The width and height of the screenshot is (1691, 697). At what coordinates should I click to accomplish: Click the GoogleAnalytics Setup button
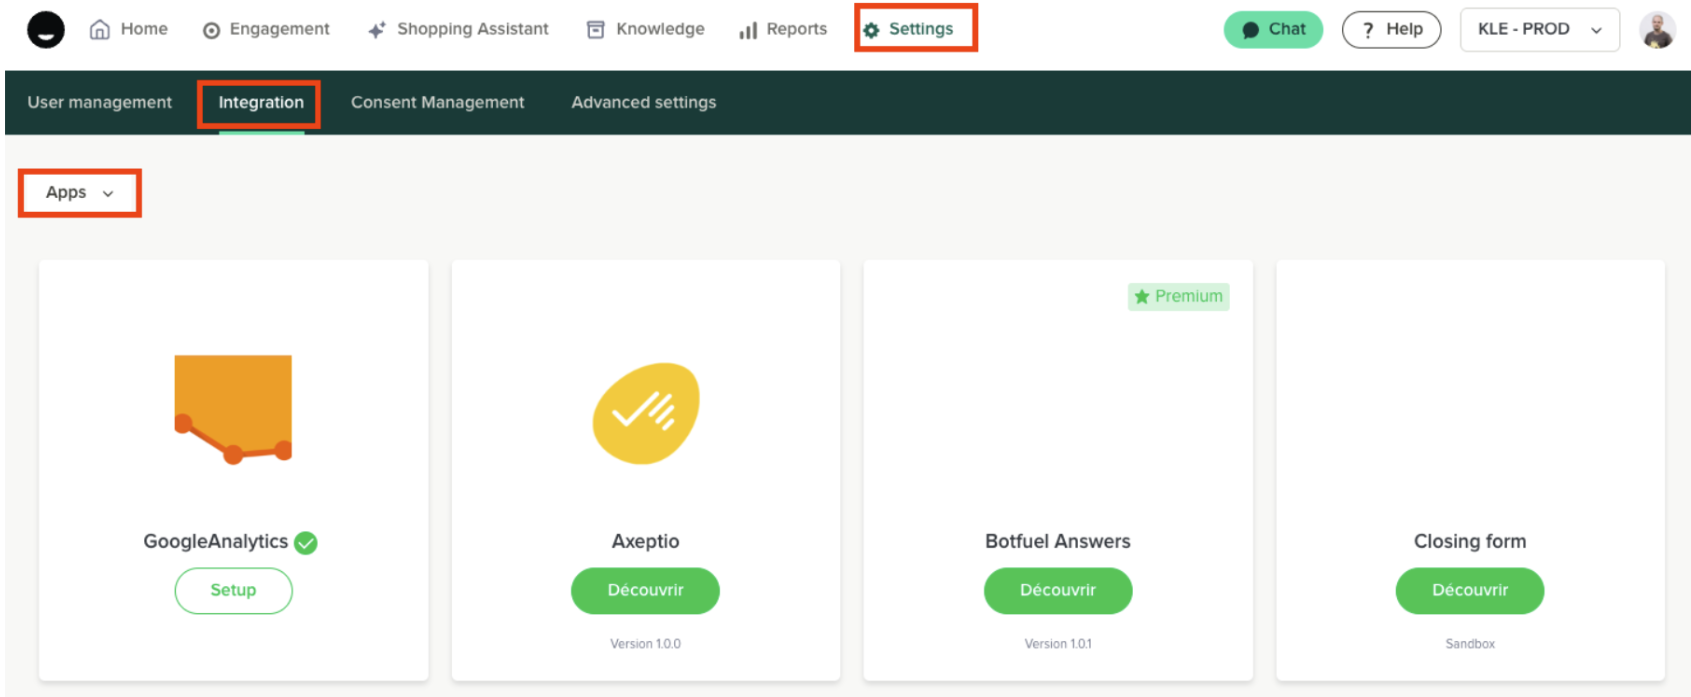(233, 590)
